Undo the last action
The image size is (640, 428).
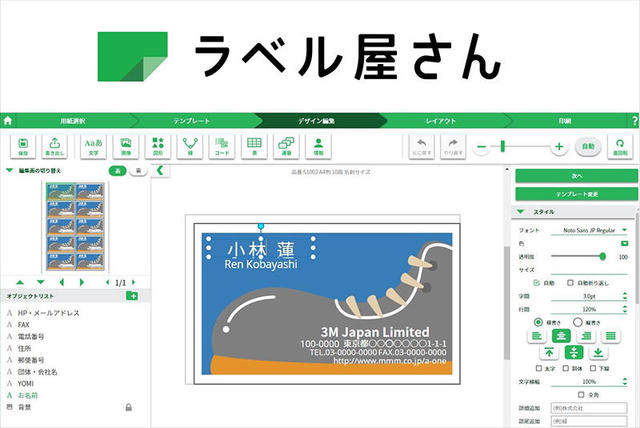pos(421,146)
